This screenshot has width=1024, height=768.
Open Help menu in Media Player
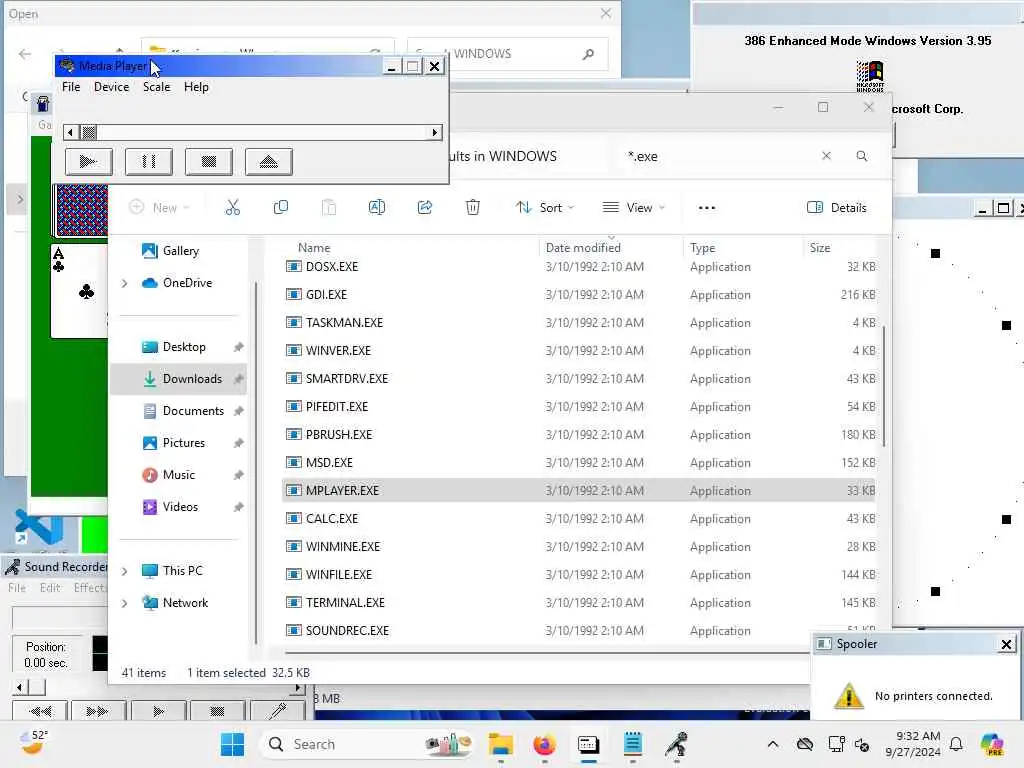[196, 87]
